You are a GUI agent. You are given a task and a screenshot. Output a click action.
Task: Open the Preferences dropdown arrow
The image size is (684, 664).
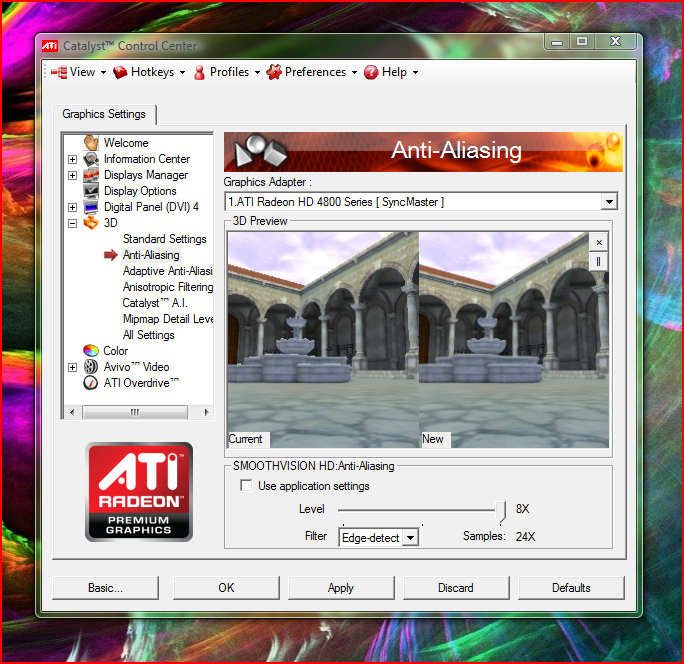coord(354,72)
